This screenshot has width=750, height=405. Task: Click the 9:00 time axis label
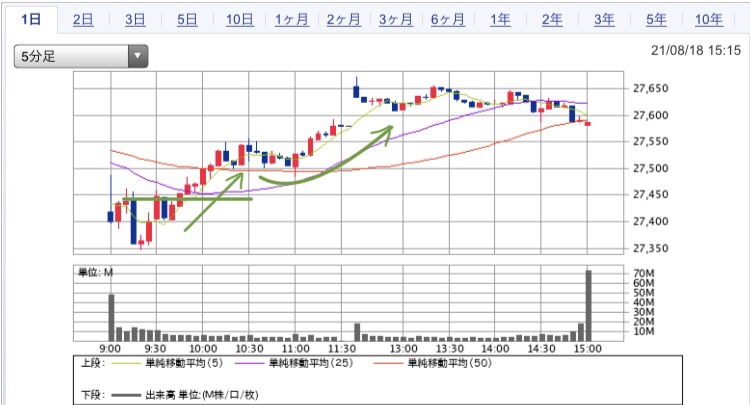pyautogui.click(x=110, y=349)
